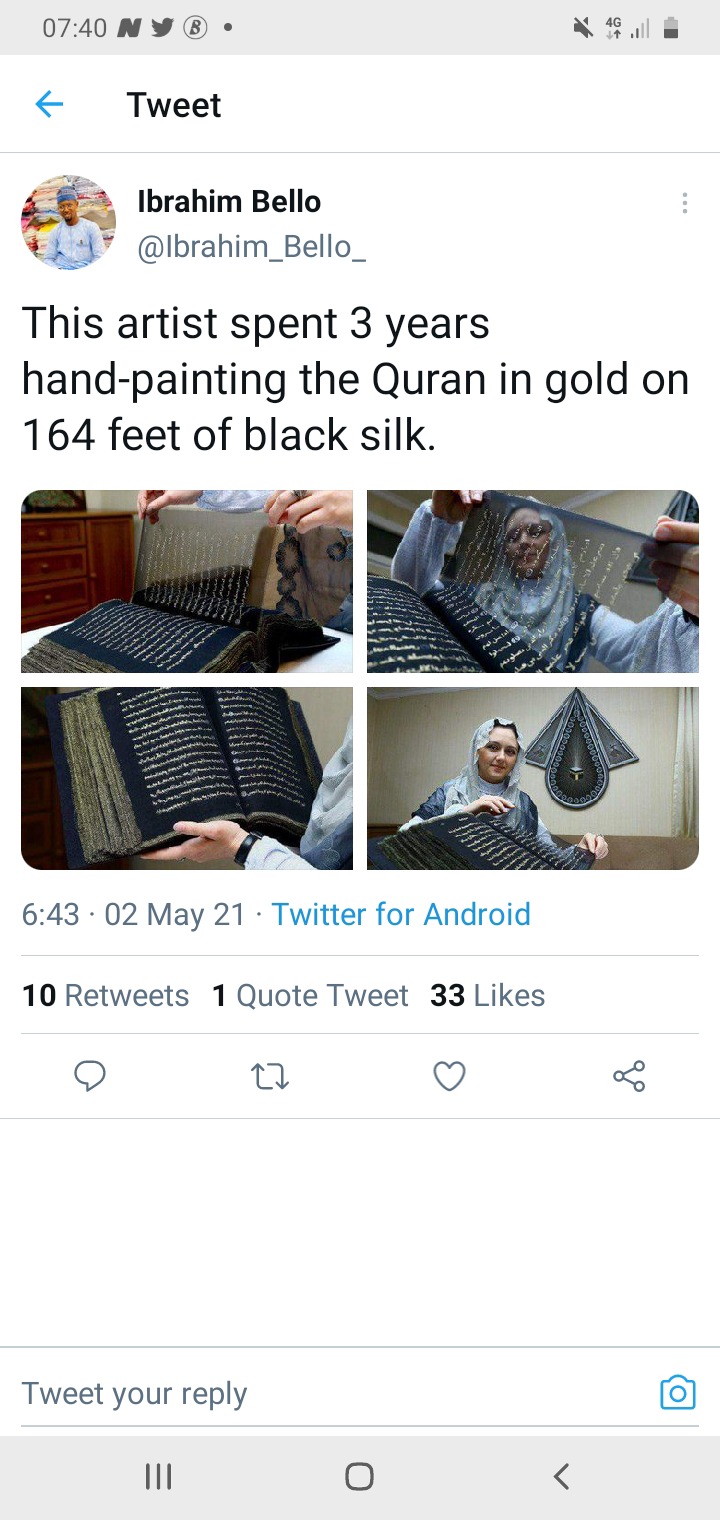Tap the @Ibrahim_Bello_ handle

pyautogui.click(x=251, y=247)
